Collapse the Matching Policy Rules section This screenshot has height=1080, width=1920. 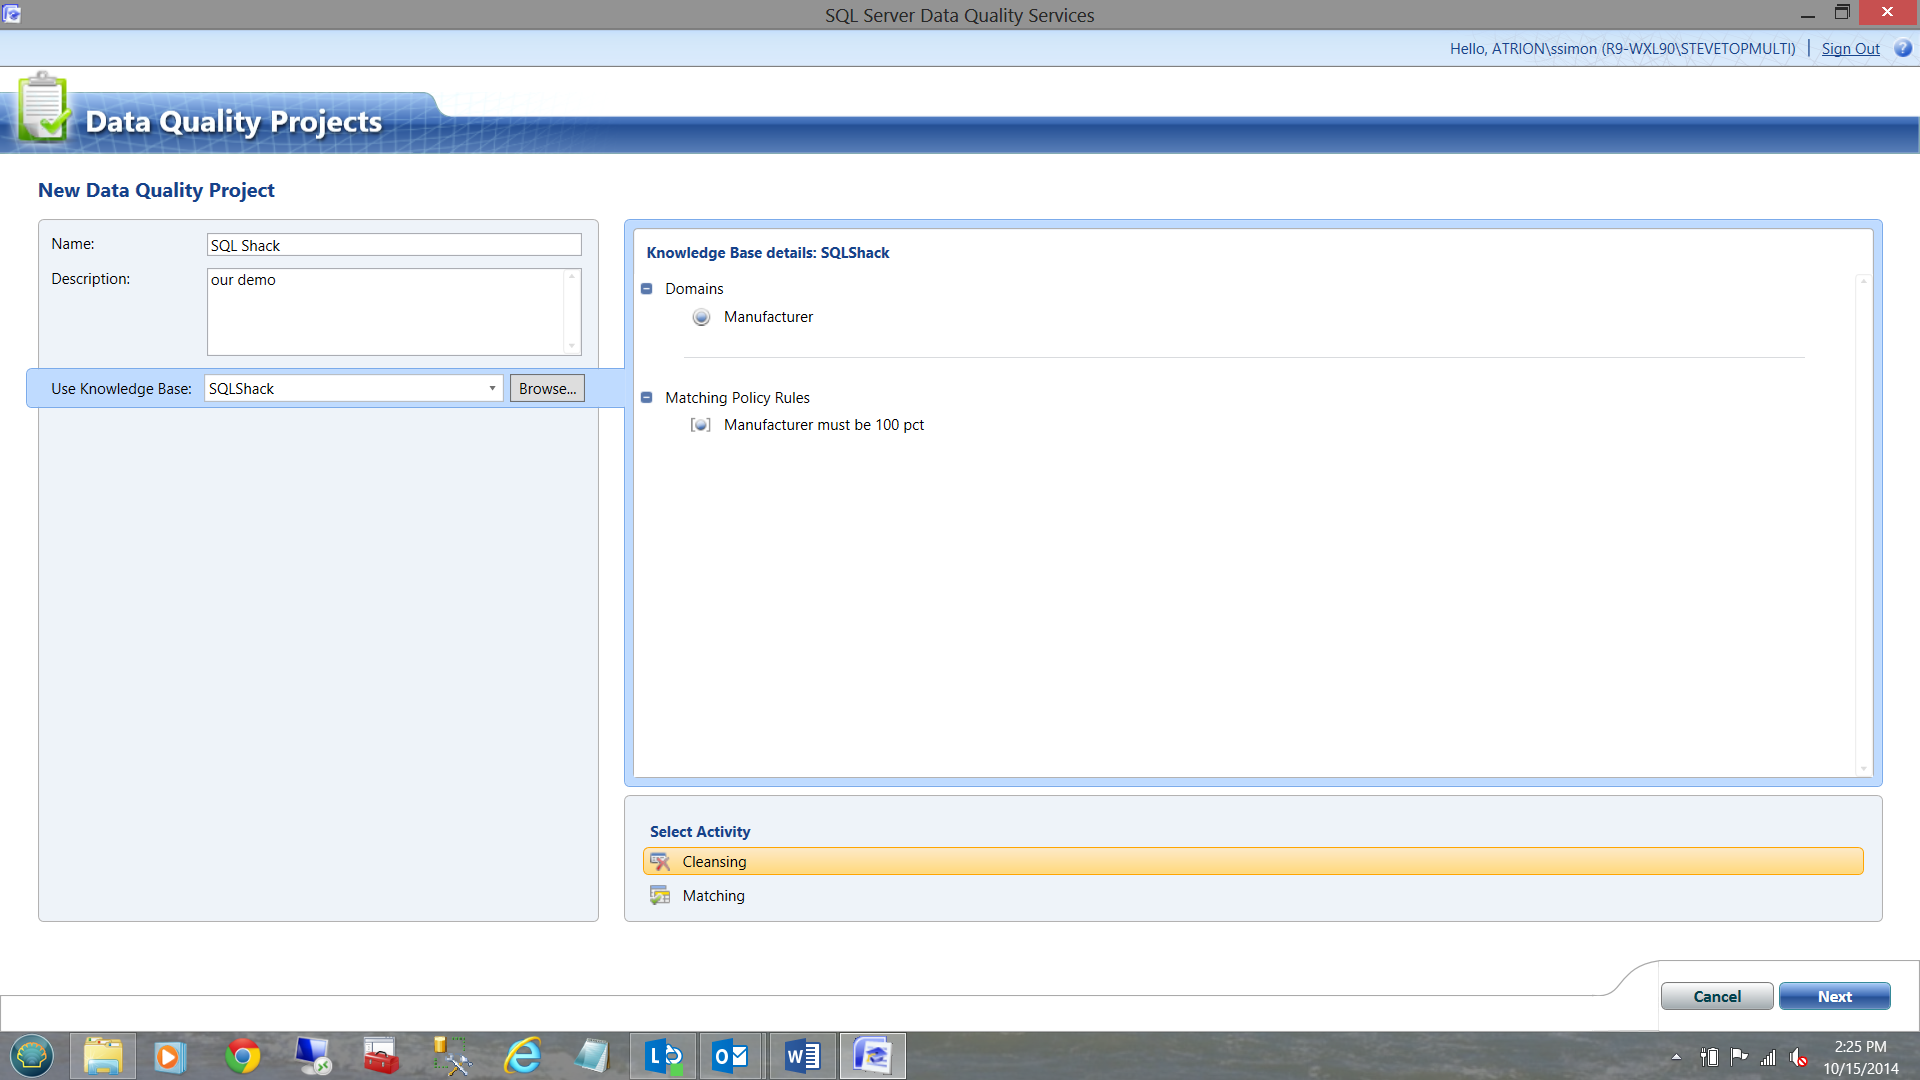646,398
